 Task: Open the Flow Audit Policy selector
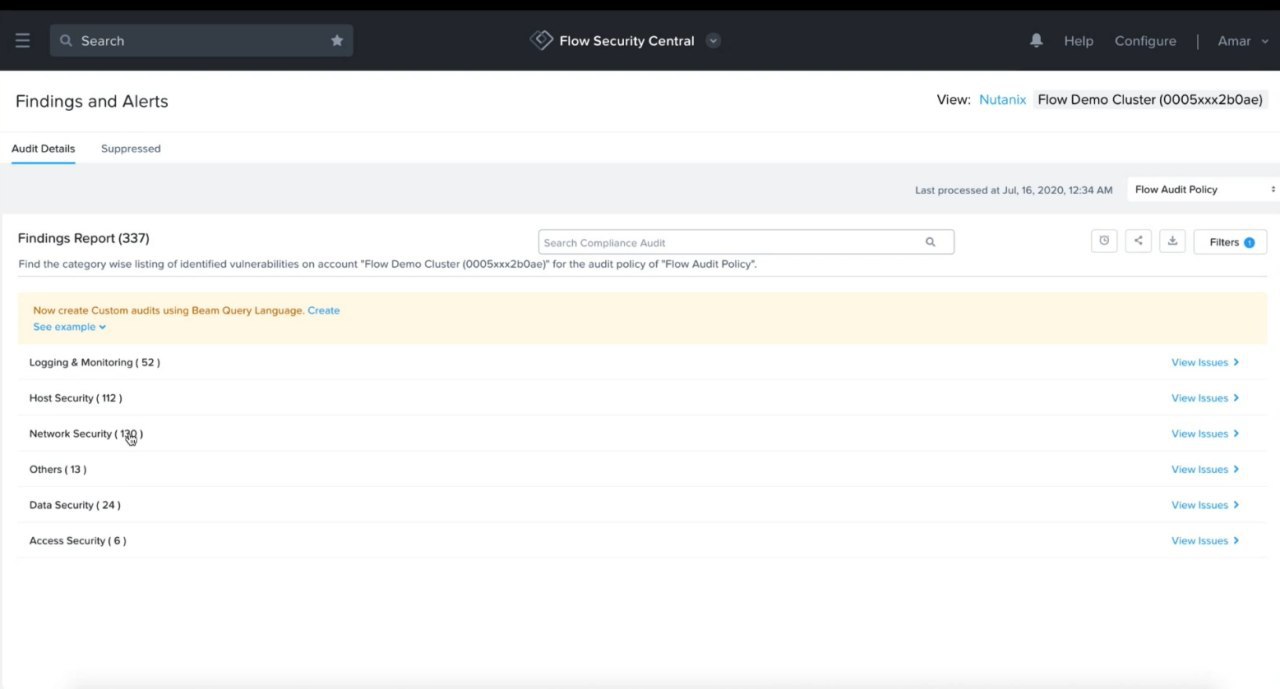(1203, 189)
